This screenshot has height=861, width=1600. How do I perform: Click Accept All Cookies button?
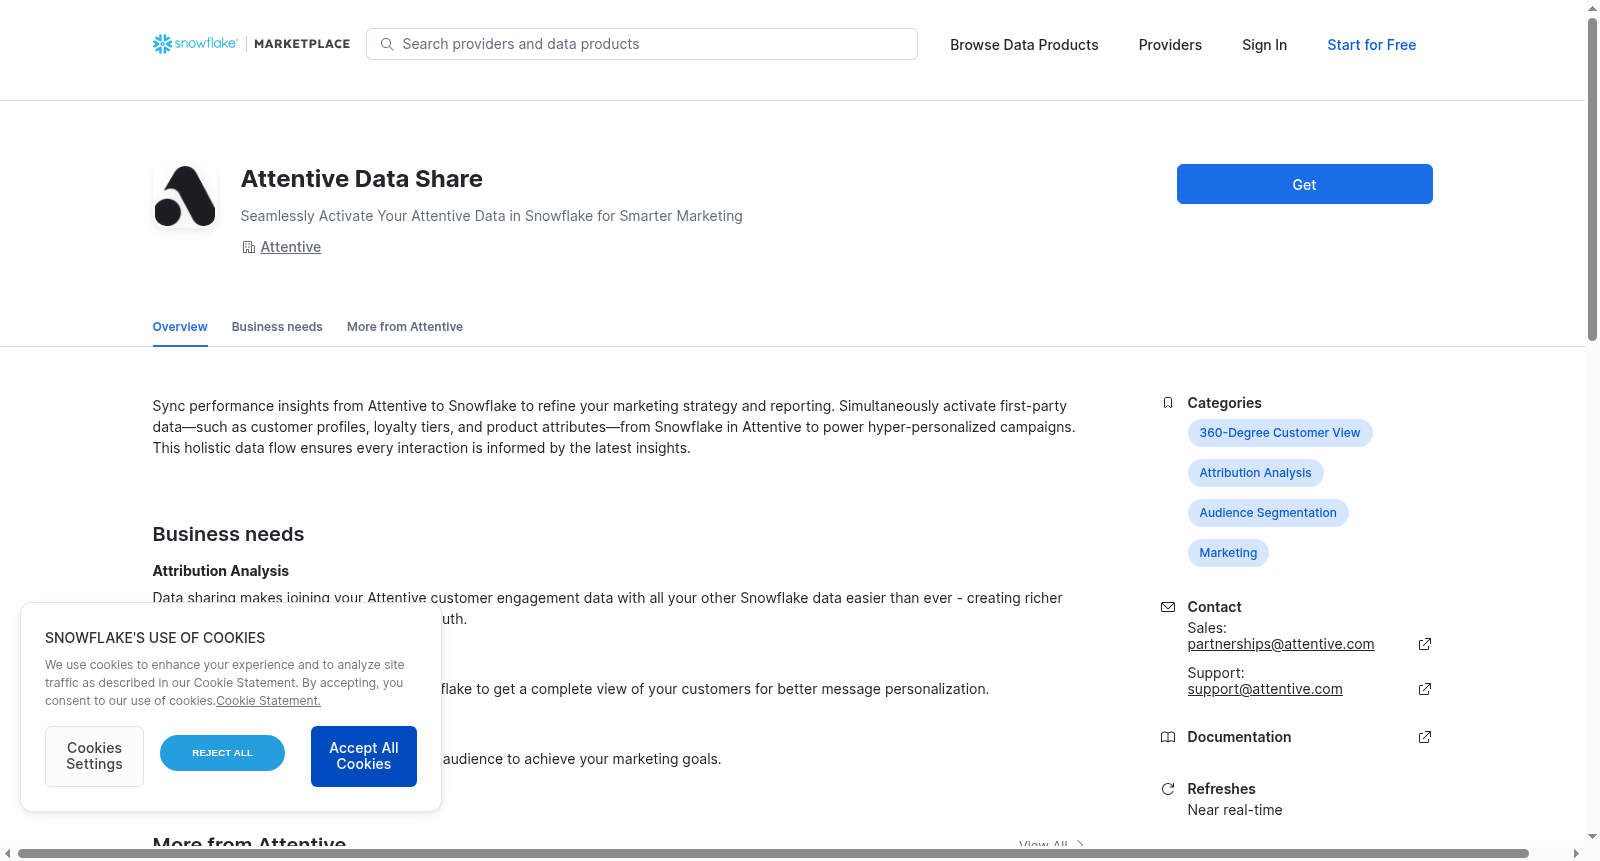(364, 756)
